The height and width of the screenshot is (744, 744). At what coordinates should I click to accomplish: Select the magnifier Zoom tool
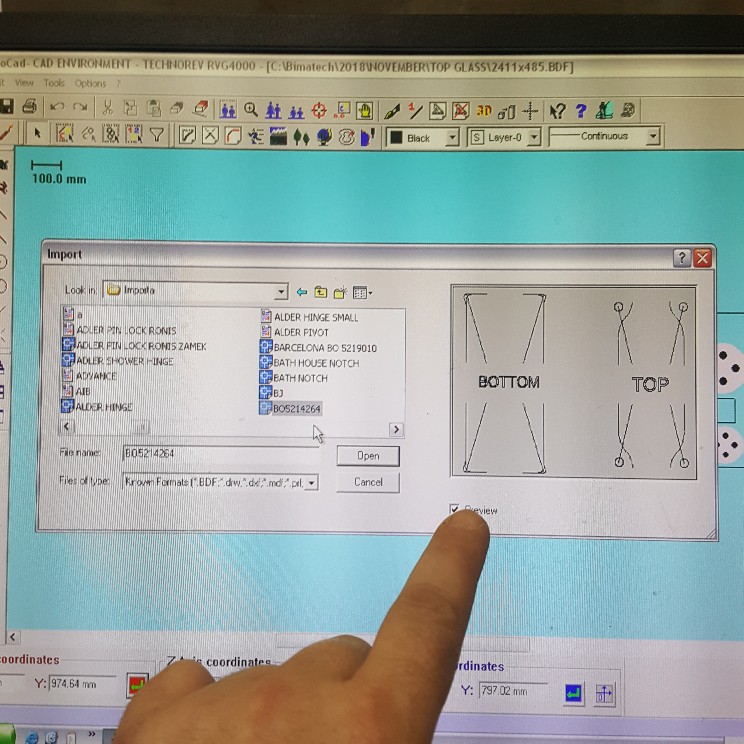251,109
